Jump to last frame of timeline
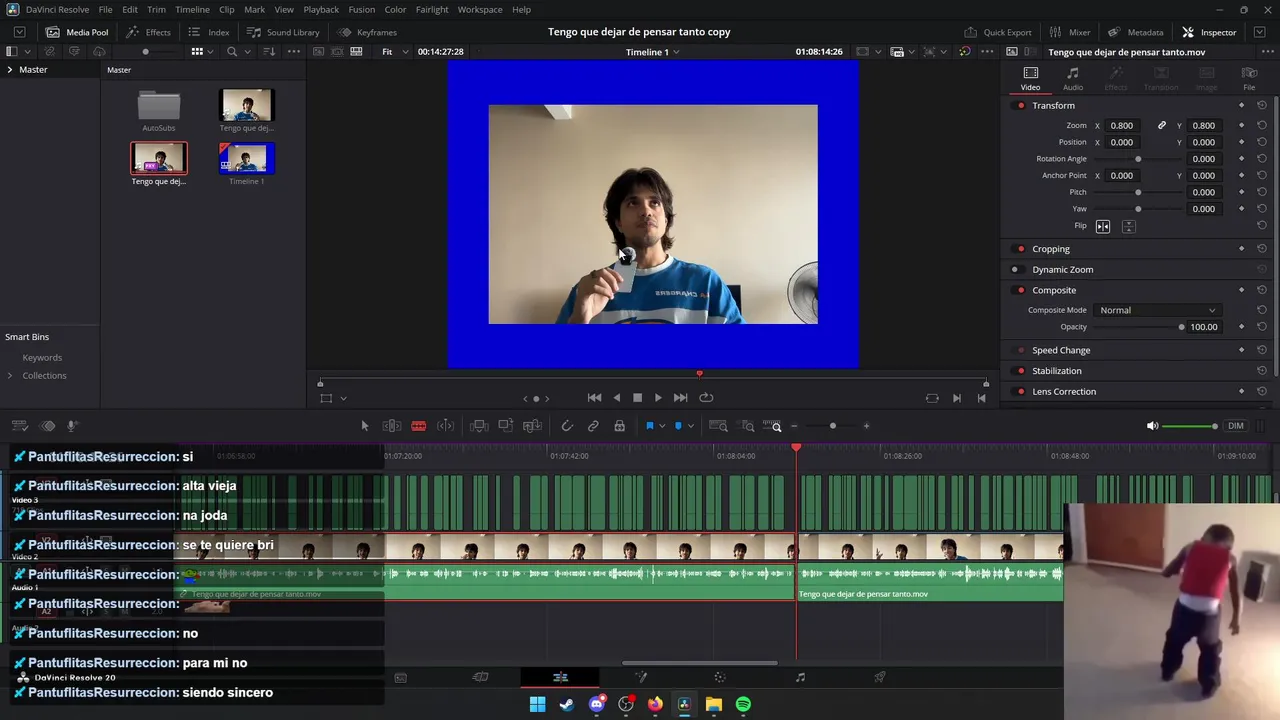Viewport: 1280px width, 720px height. pyautogui.click(x=680, y=398)
